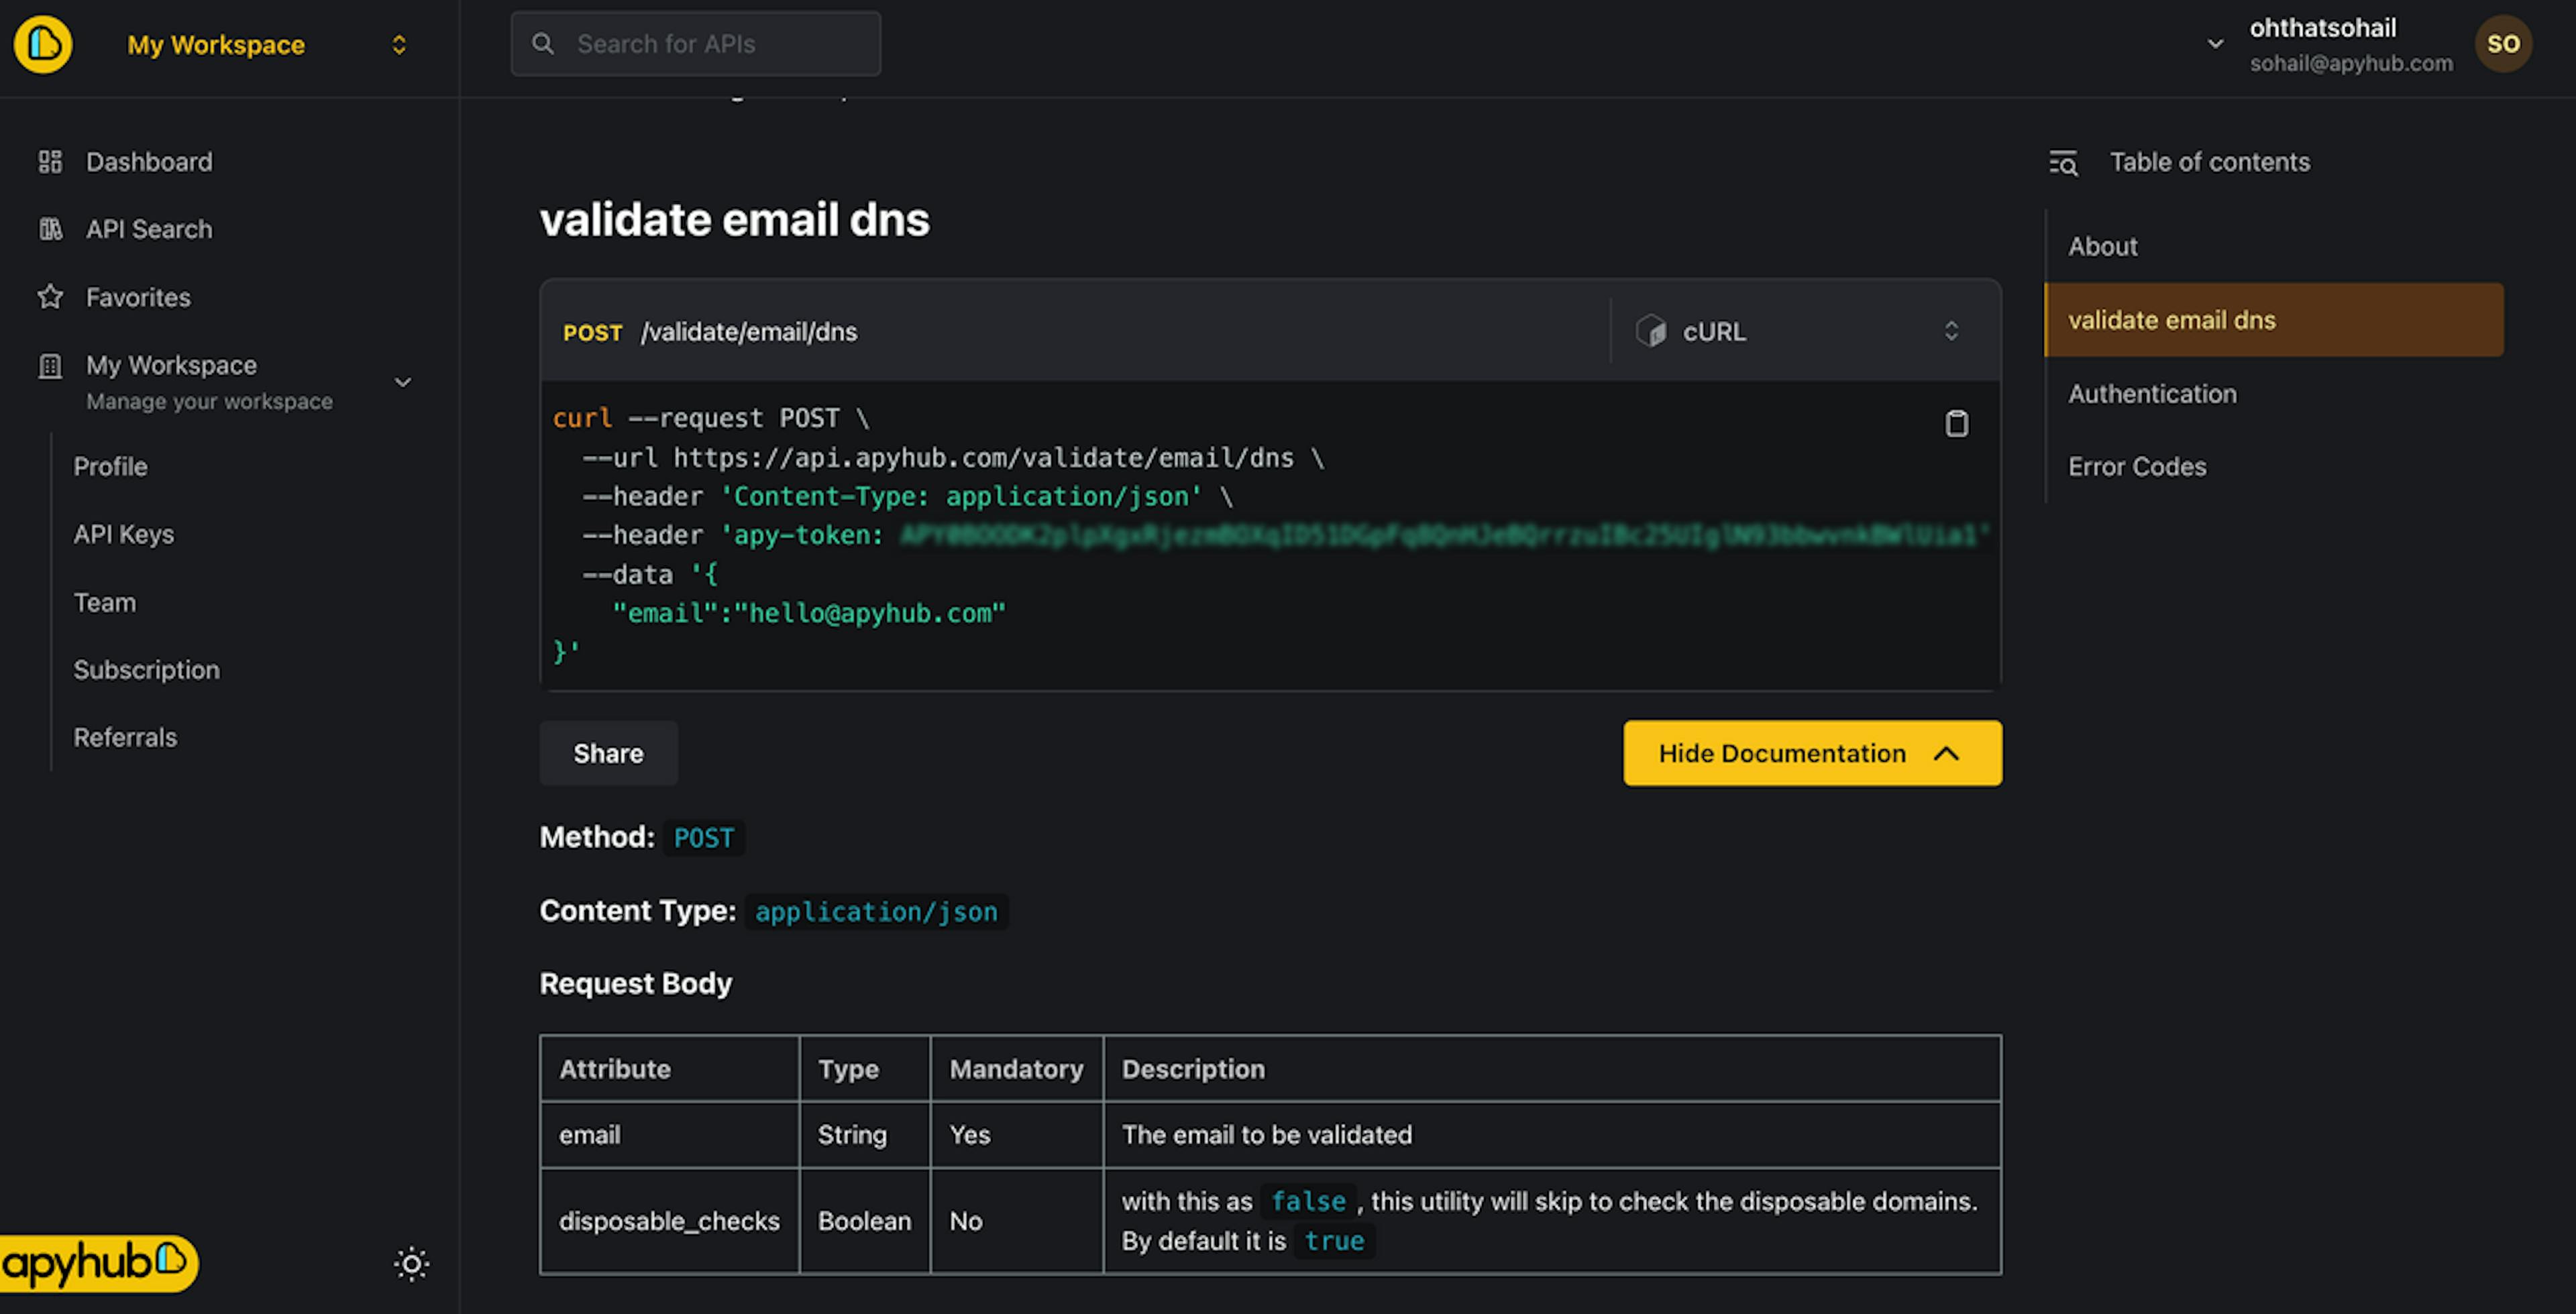Click the yellow POST method label
Screen dimensions: 2576x1314
tap(592, 333)
